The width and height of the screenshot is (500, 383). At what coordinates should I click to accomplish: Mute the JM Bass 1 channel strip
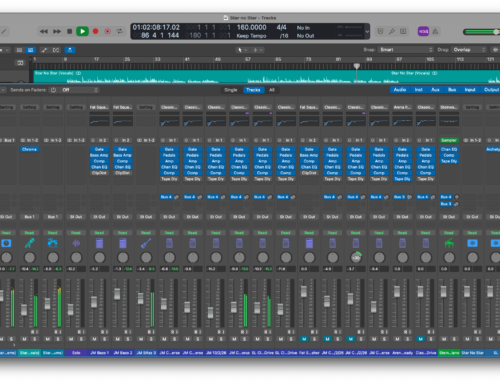94,339
